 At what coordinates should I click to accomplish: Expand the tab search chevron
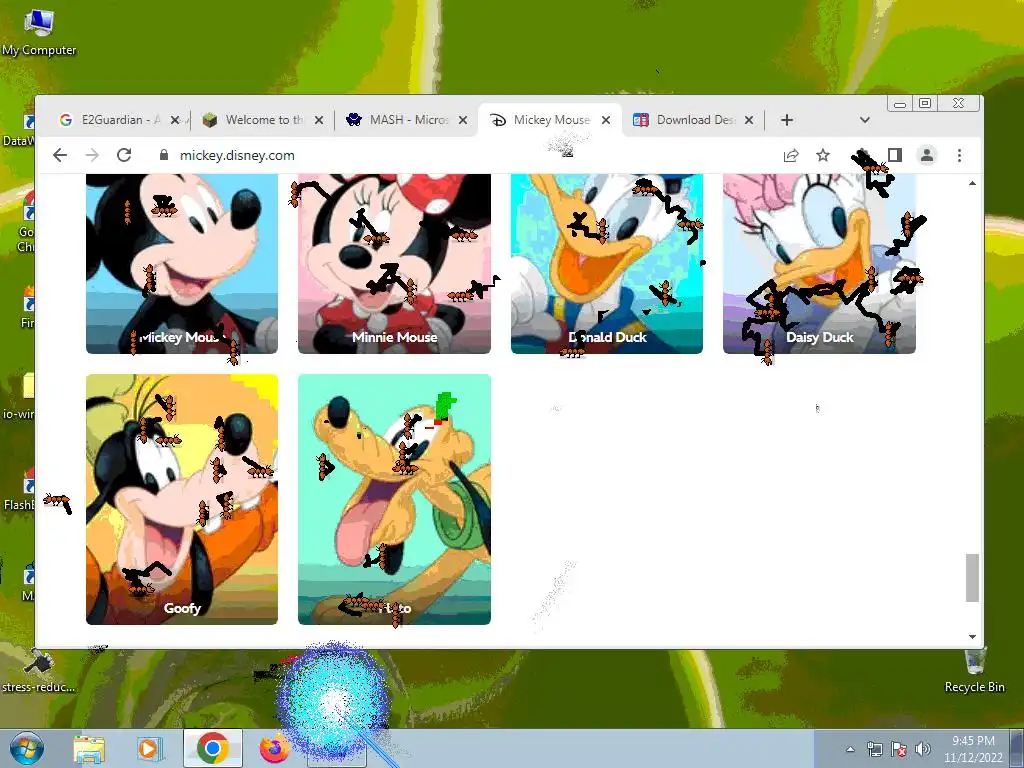(x=865, y=120)
